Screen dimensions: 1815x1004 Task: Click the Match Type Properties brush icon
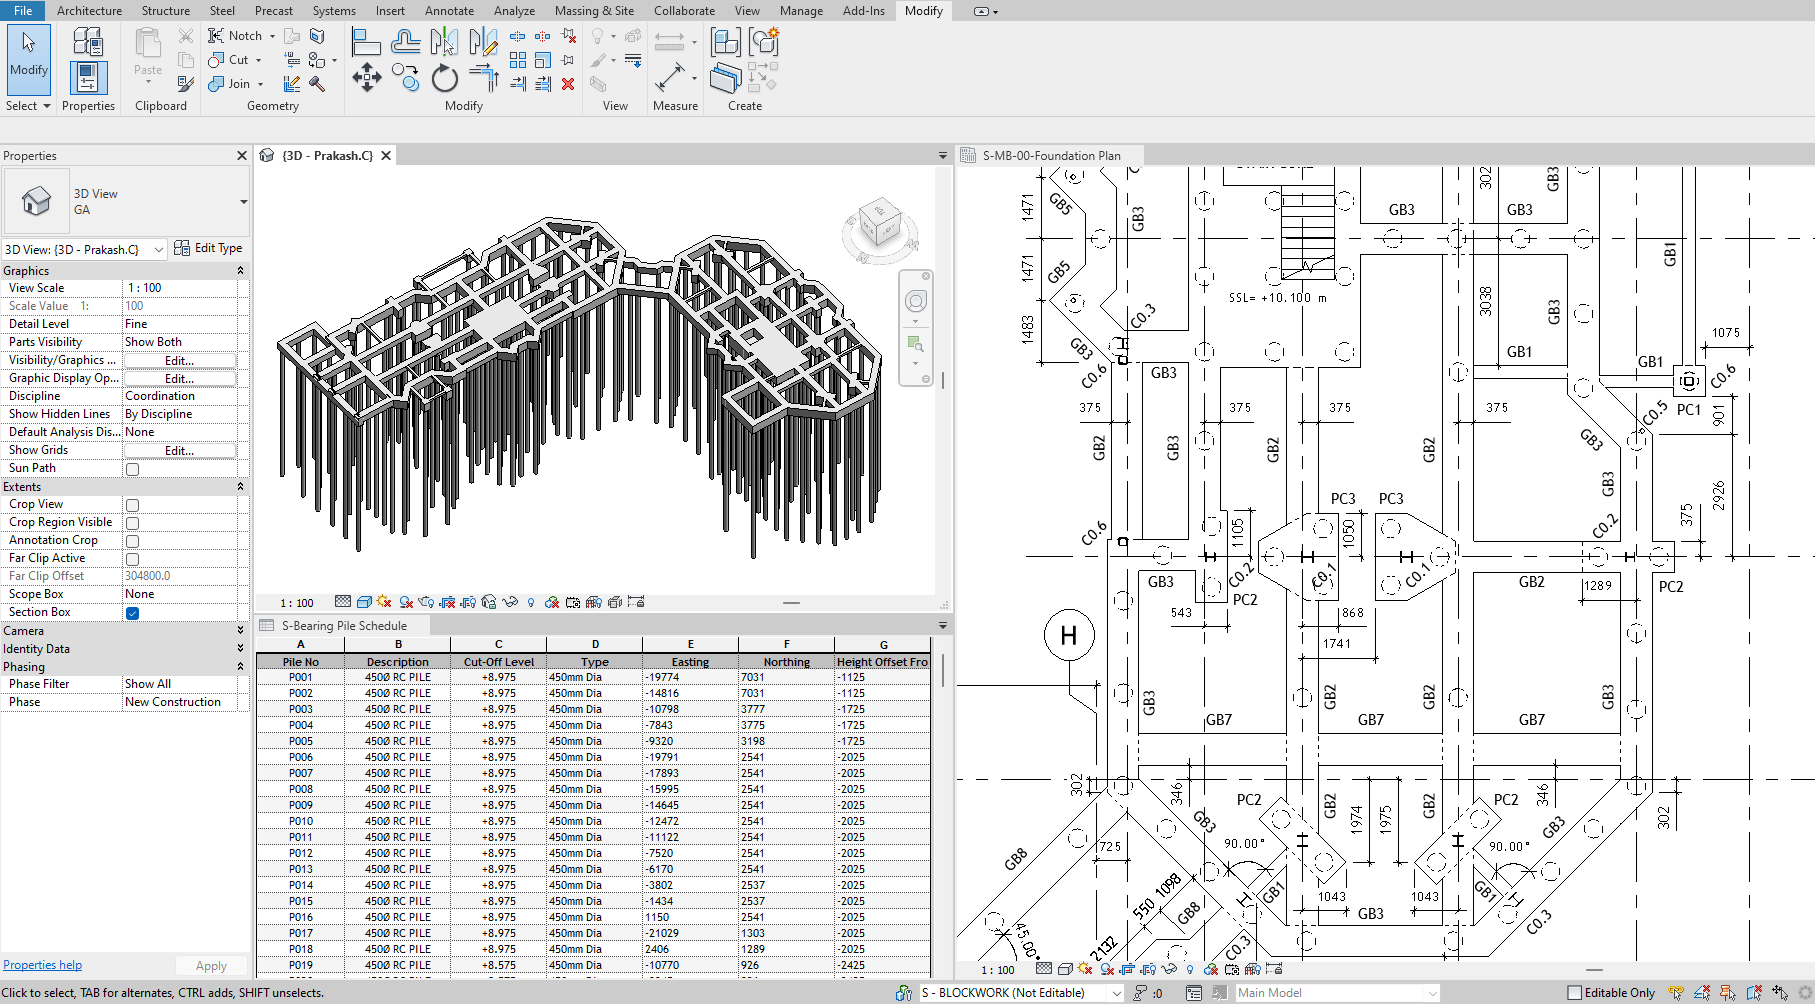(x=186, y=84)
